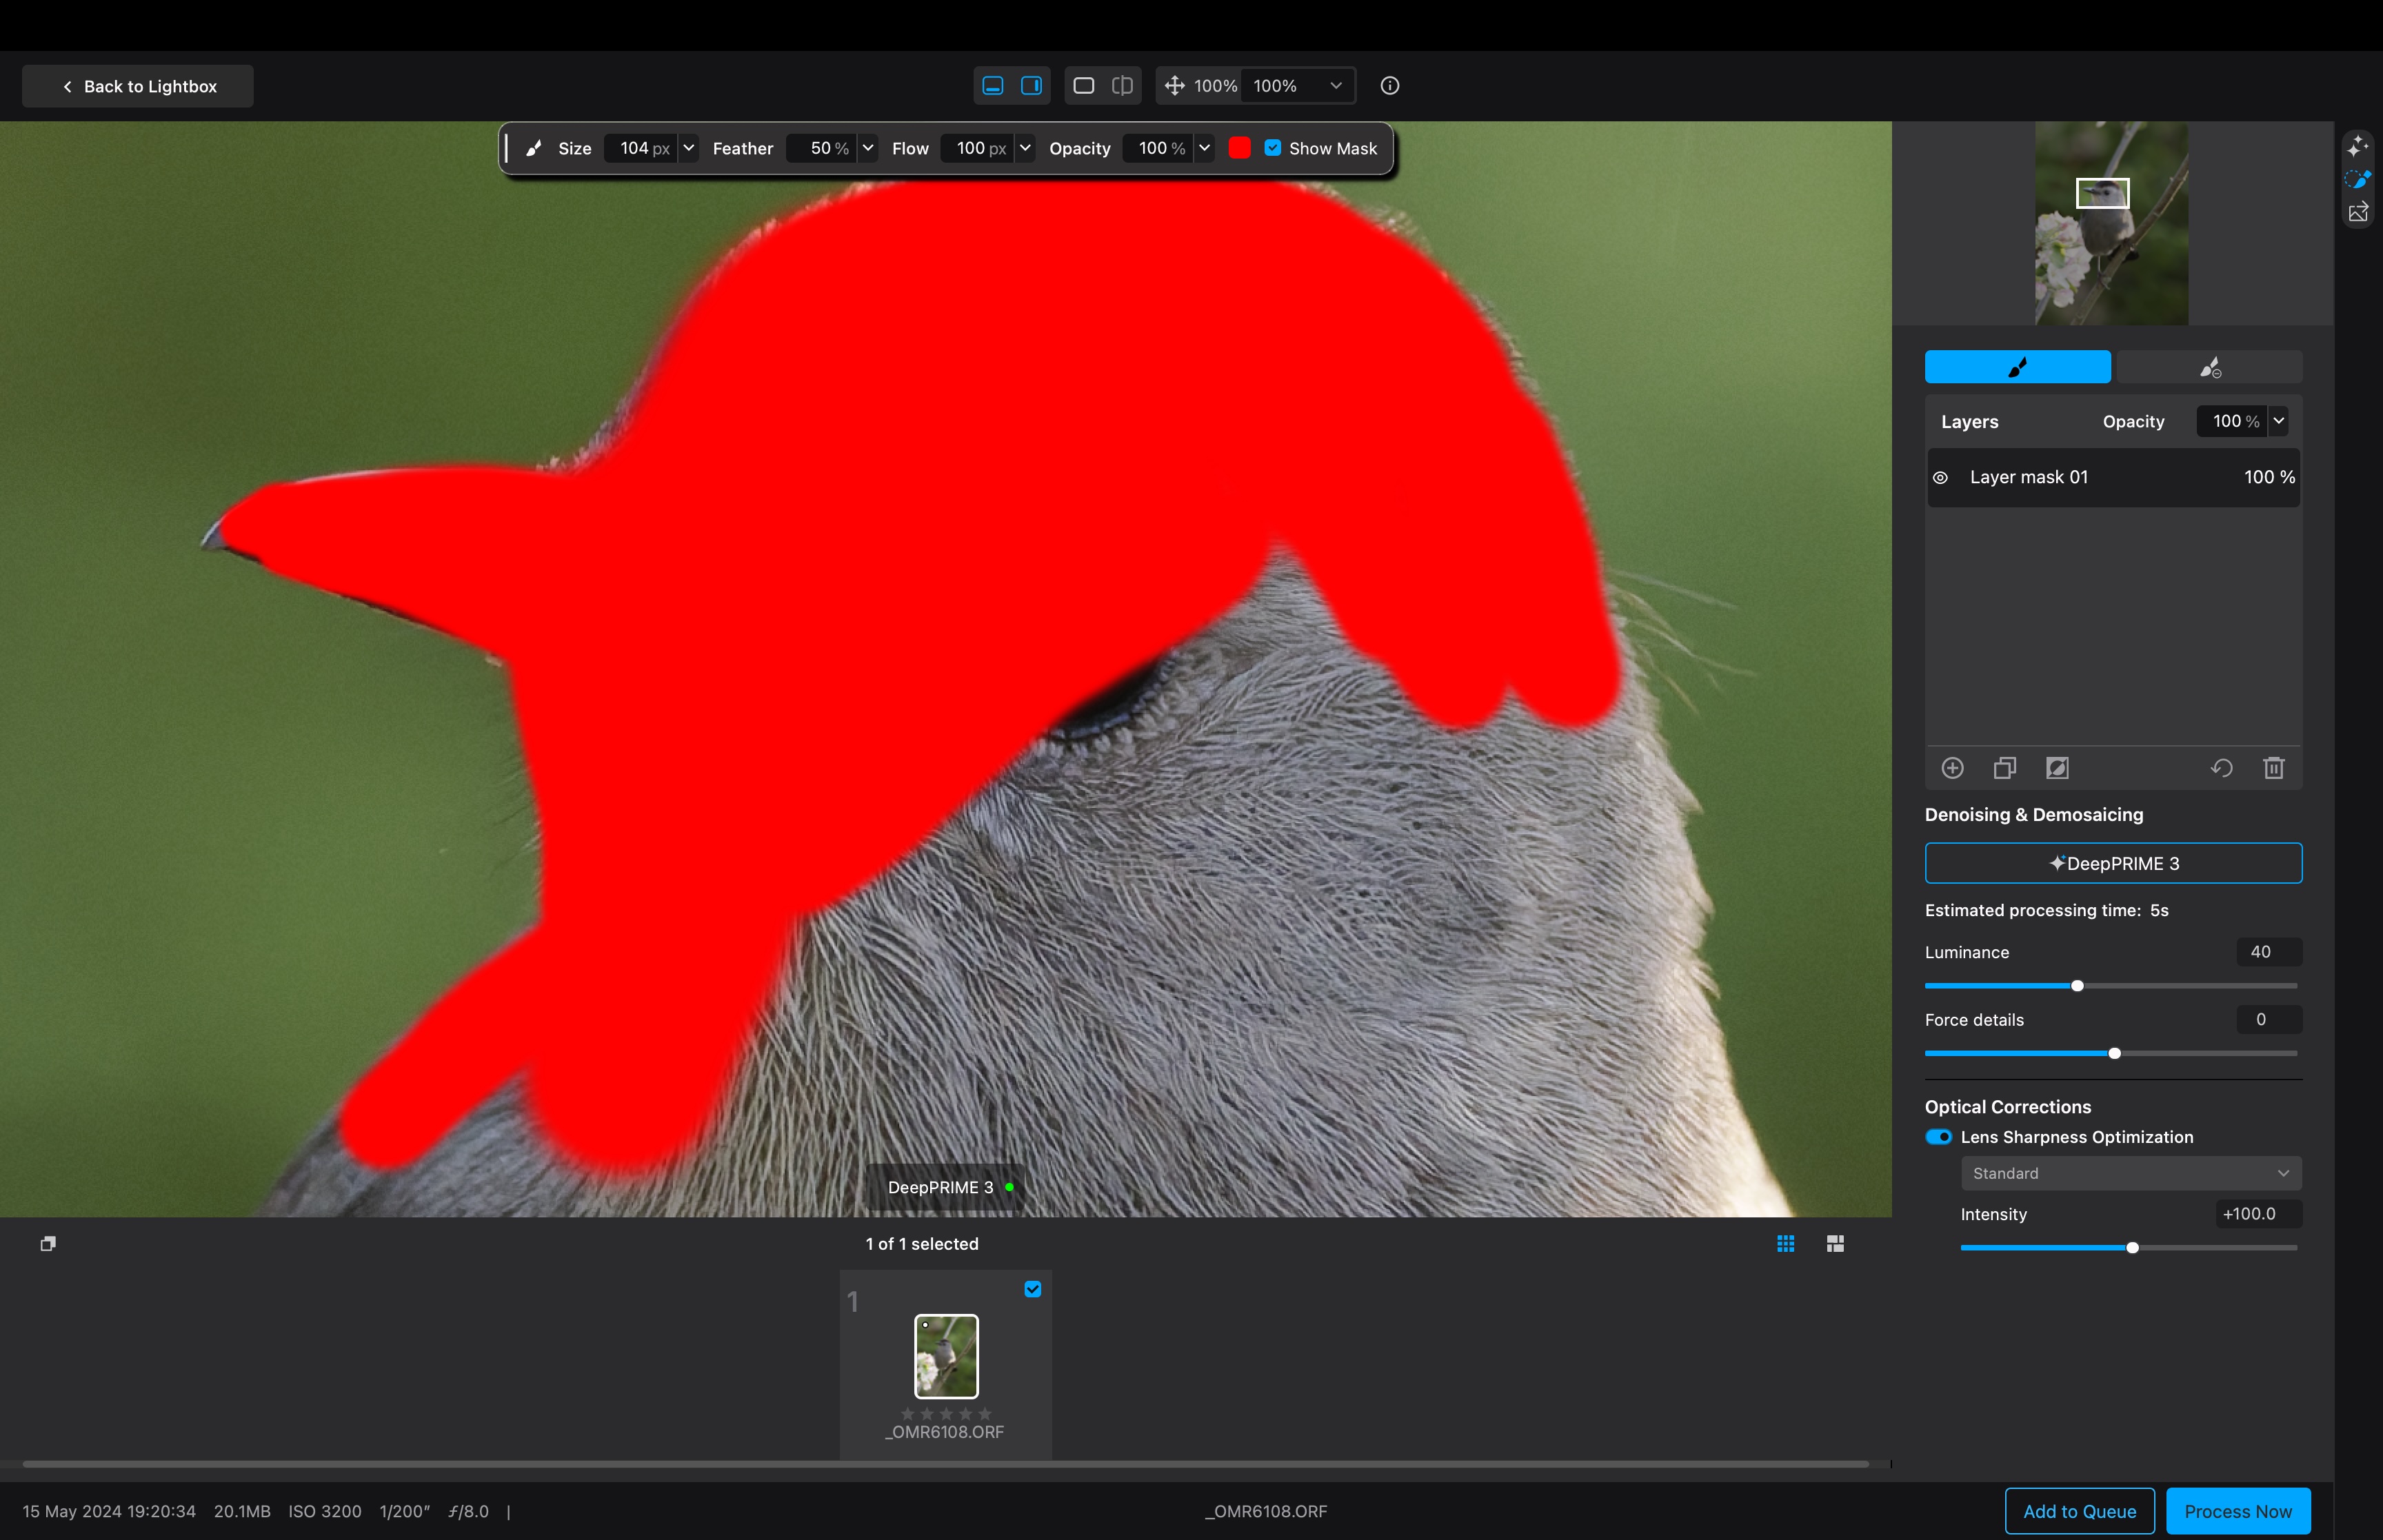The width and height of the screenshot is (2383, 1540).
Task: Delete Layer mask 01
Action: coord(2273,768)
